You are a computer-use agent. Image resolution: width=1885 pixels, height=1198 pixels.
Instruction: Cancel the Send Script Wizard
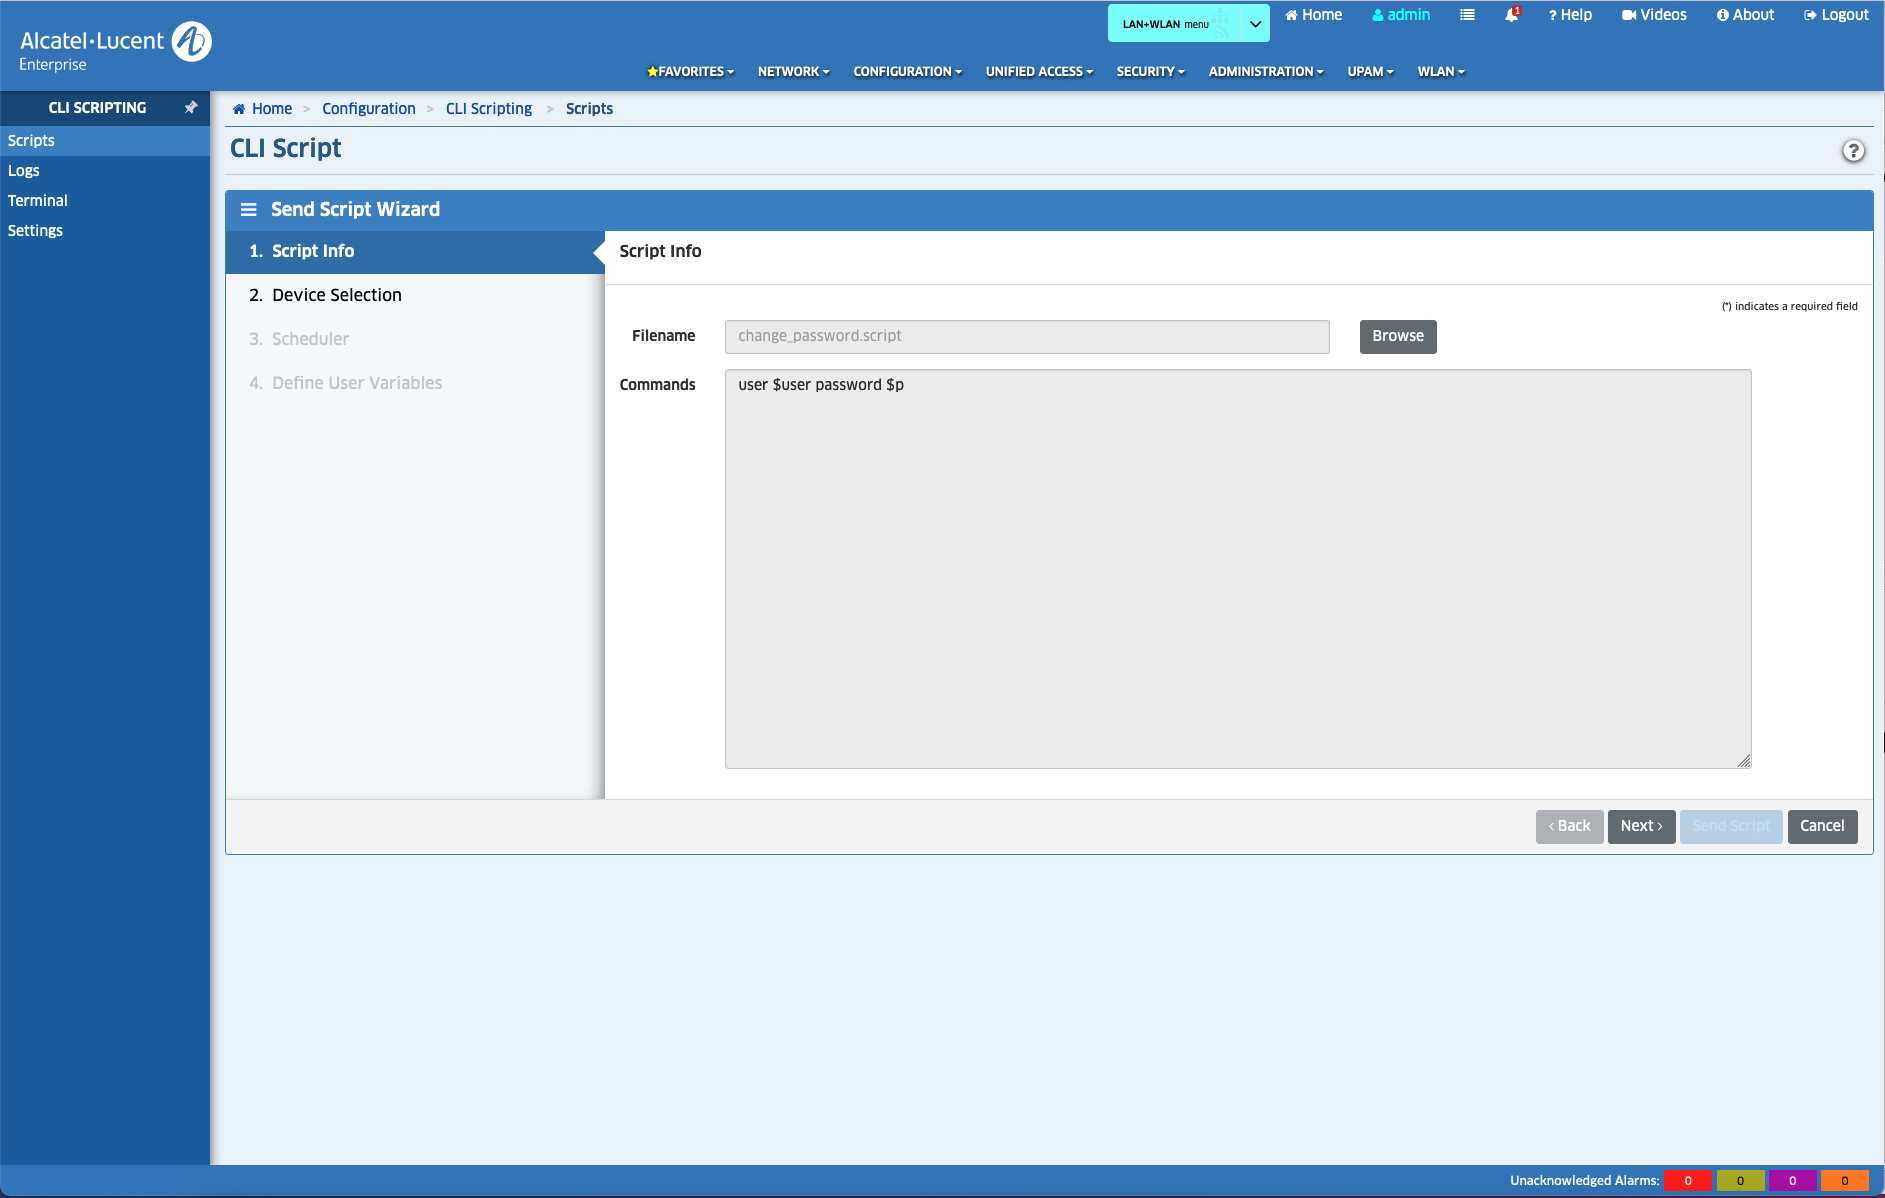point(1821,826)
